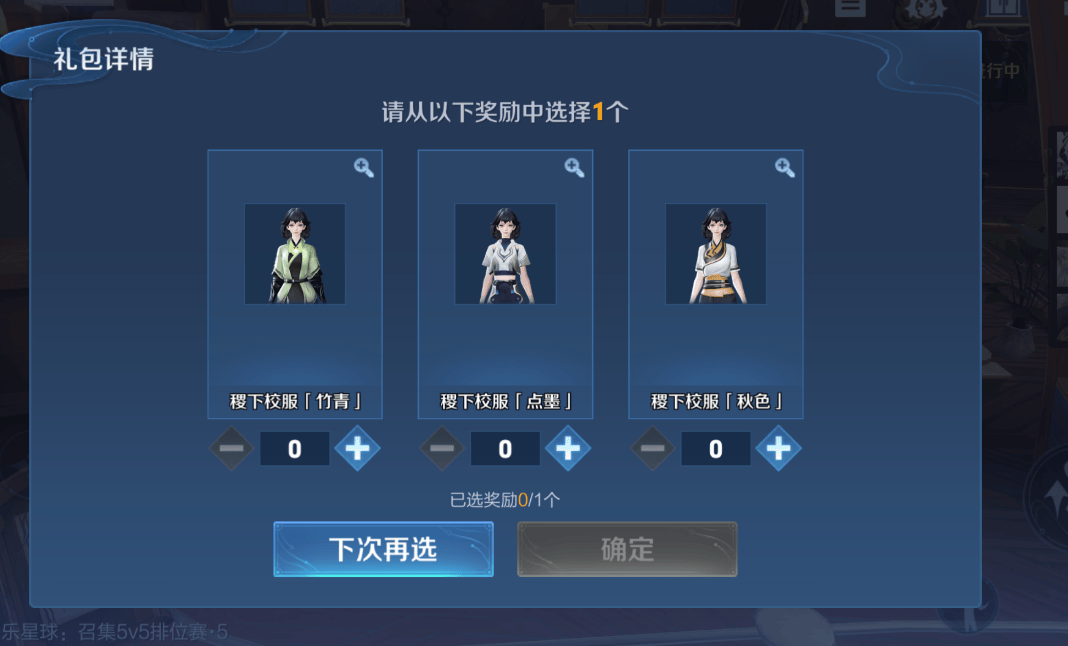Increase 稷下校服「秋色」 count with plus button
Image resolution: width=1068 pixels, height=646 pixels.
tap(779, 448)
